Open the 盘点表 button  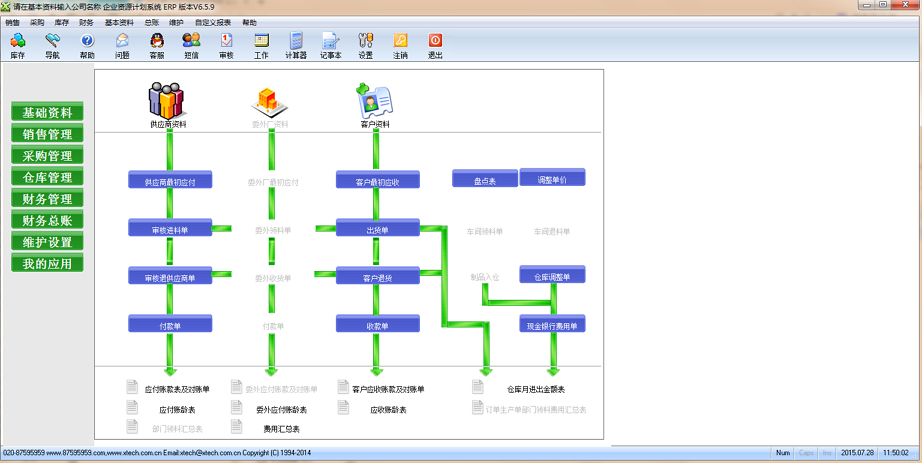(485, 179)
